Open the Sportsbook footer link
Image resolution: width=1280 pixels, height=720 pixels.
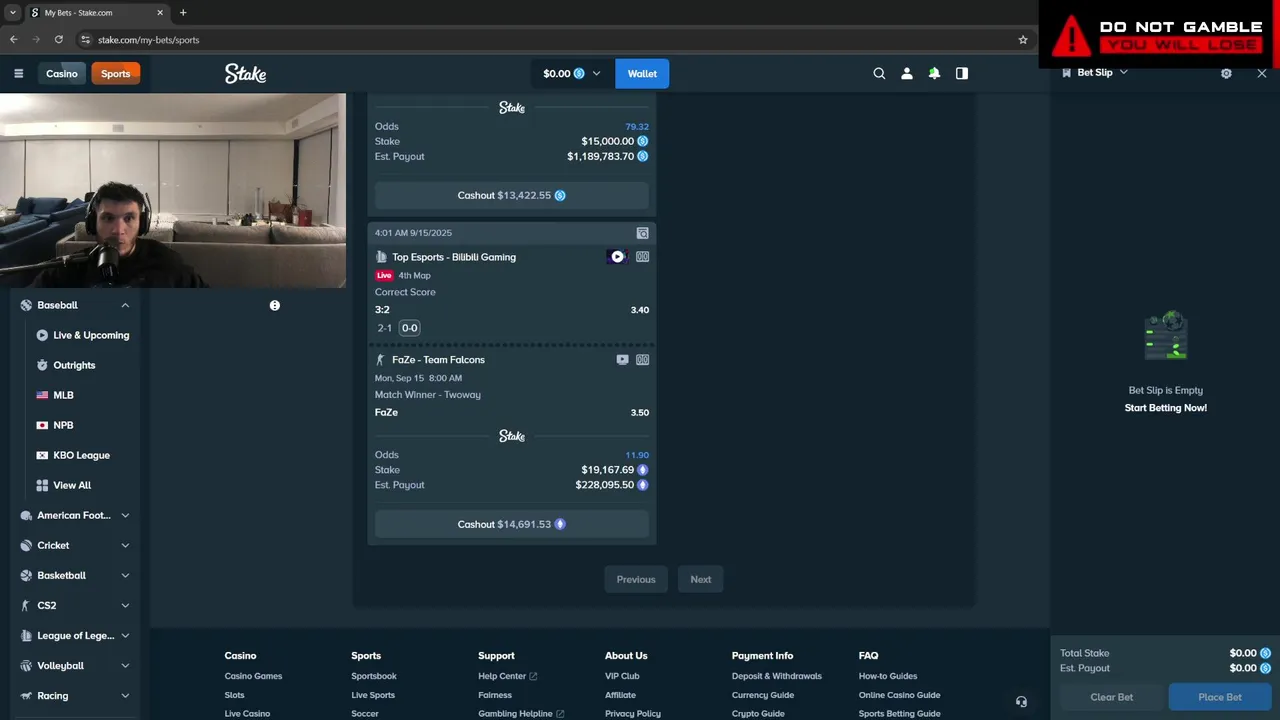coord(374,676)
